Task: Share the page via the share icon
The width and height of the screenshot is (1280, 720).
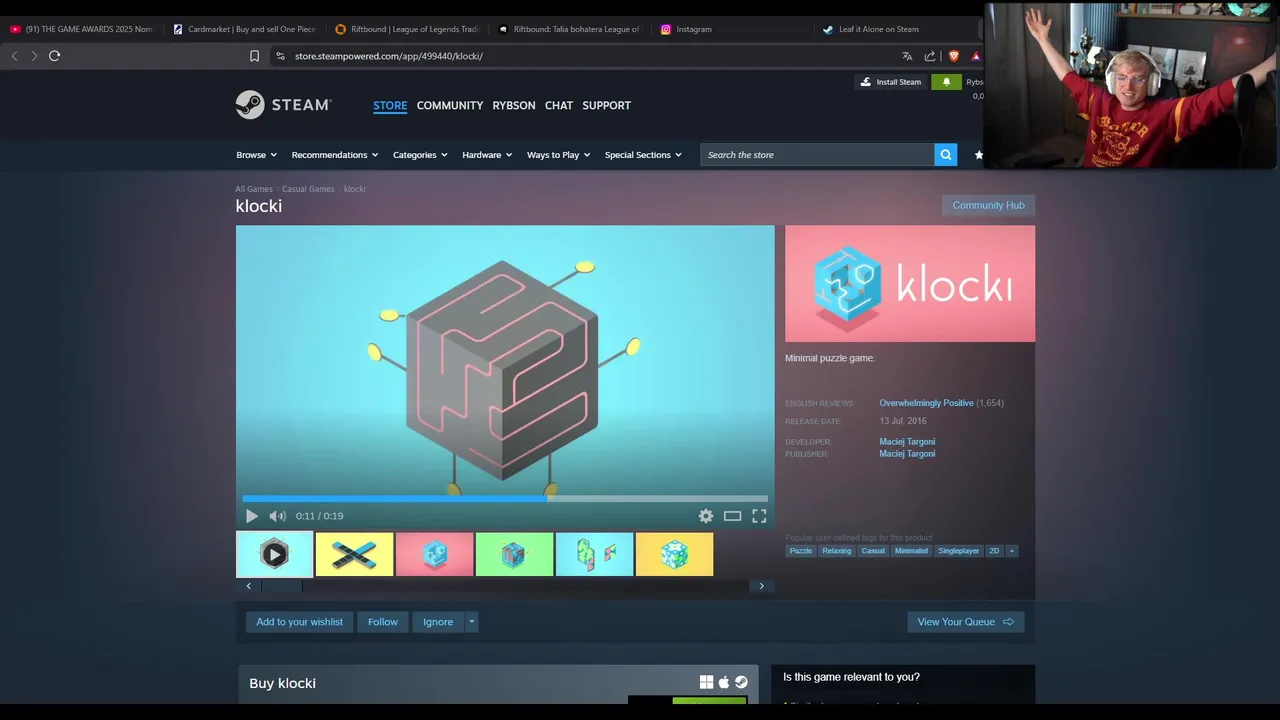Action: point(930,56)
